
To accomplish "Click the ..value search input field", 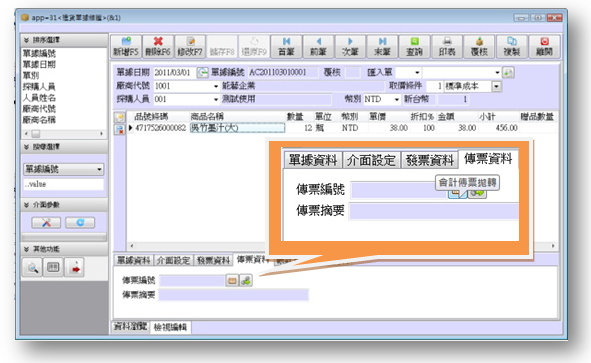I will (63, 184).
